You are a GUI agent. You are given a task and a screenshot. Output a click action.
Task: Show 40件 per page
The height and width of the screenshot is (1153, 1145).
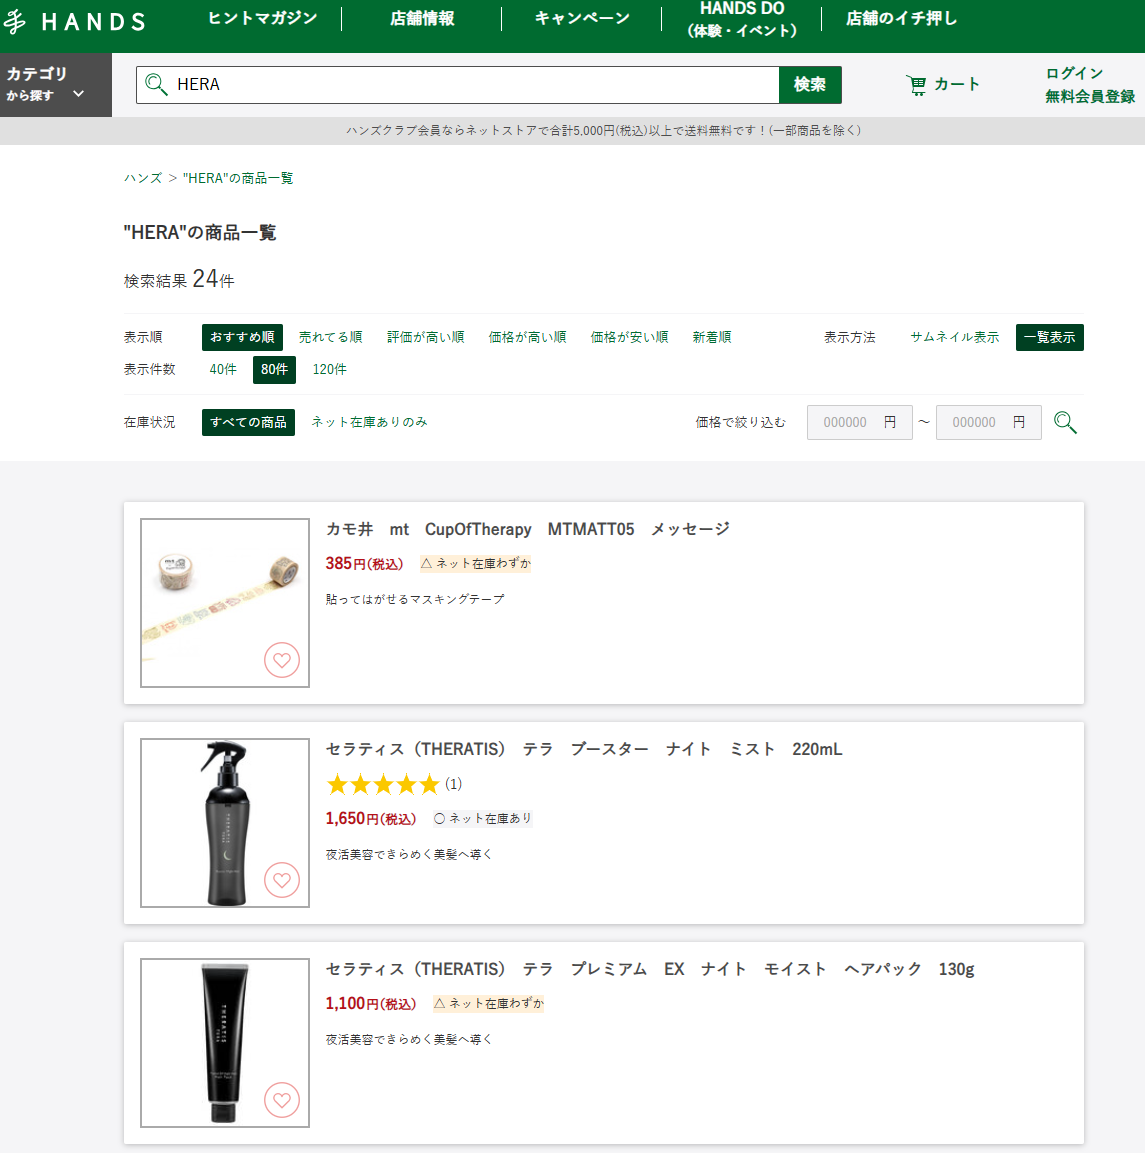[x=223, y=369]
